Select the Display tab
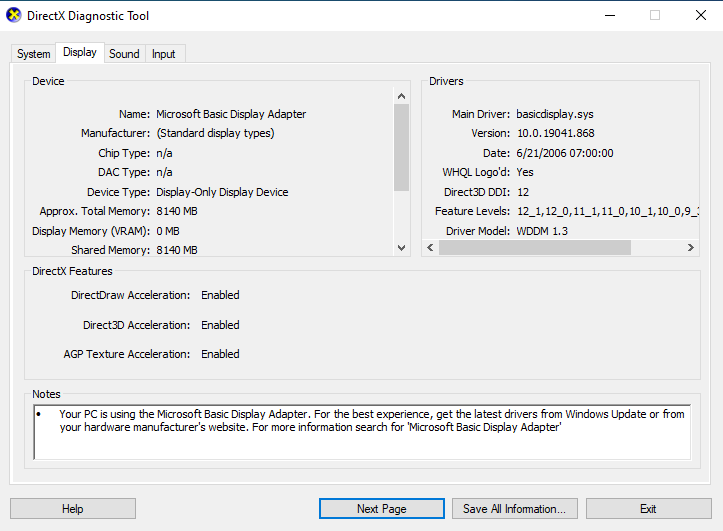 click(x=80, y=53)
